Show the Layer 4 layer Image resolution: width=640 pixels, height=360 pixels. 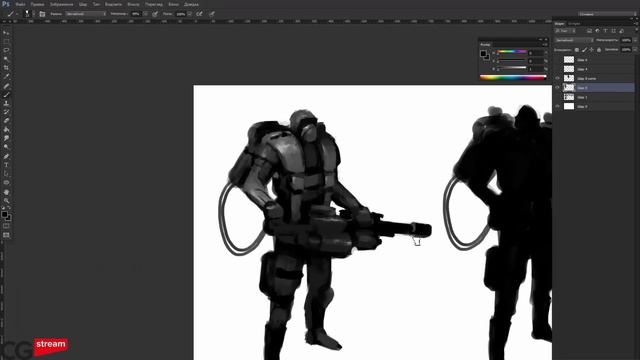[x=558, y=69]
